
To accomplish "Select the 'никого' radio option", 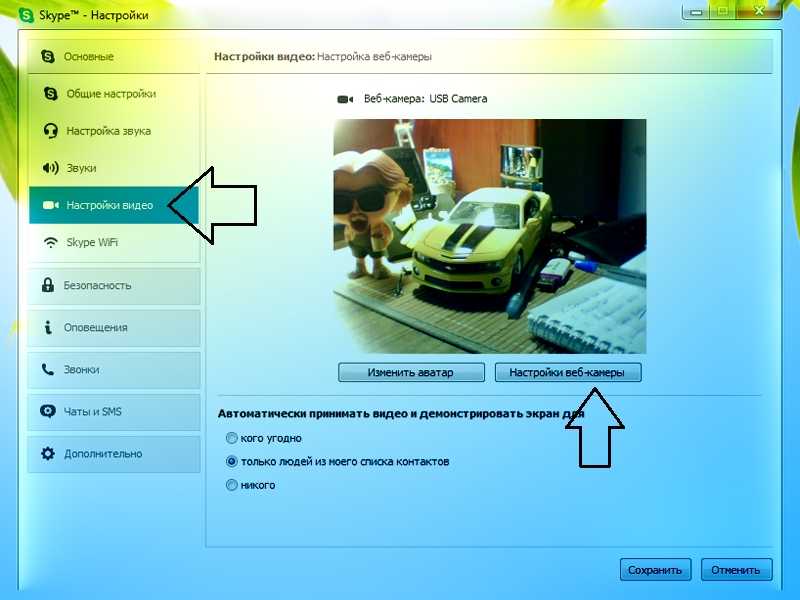I will pos(232,485).
